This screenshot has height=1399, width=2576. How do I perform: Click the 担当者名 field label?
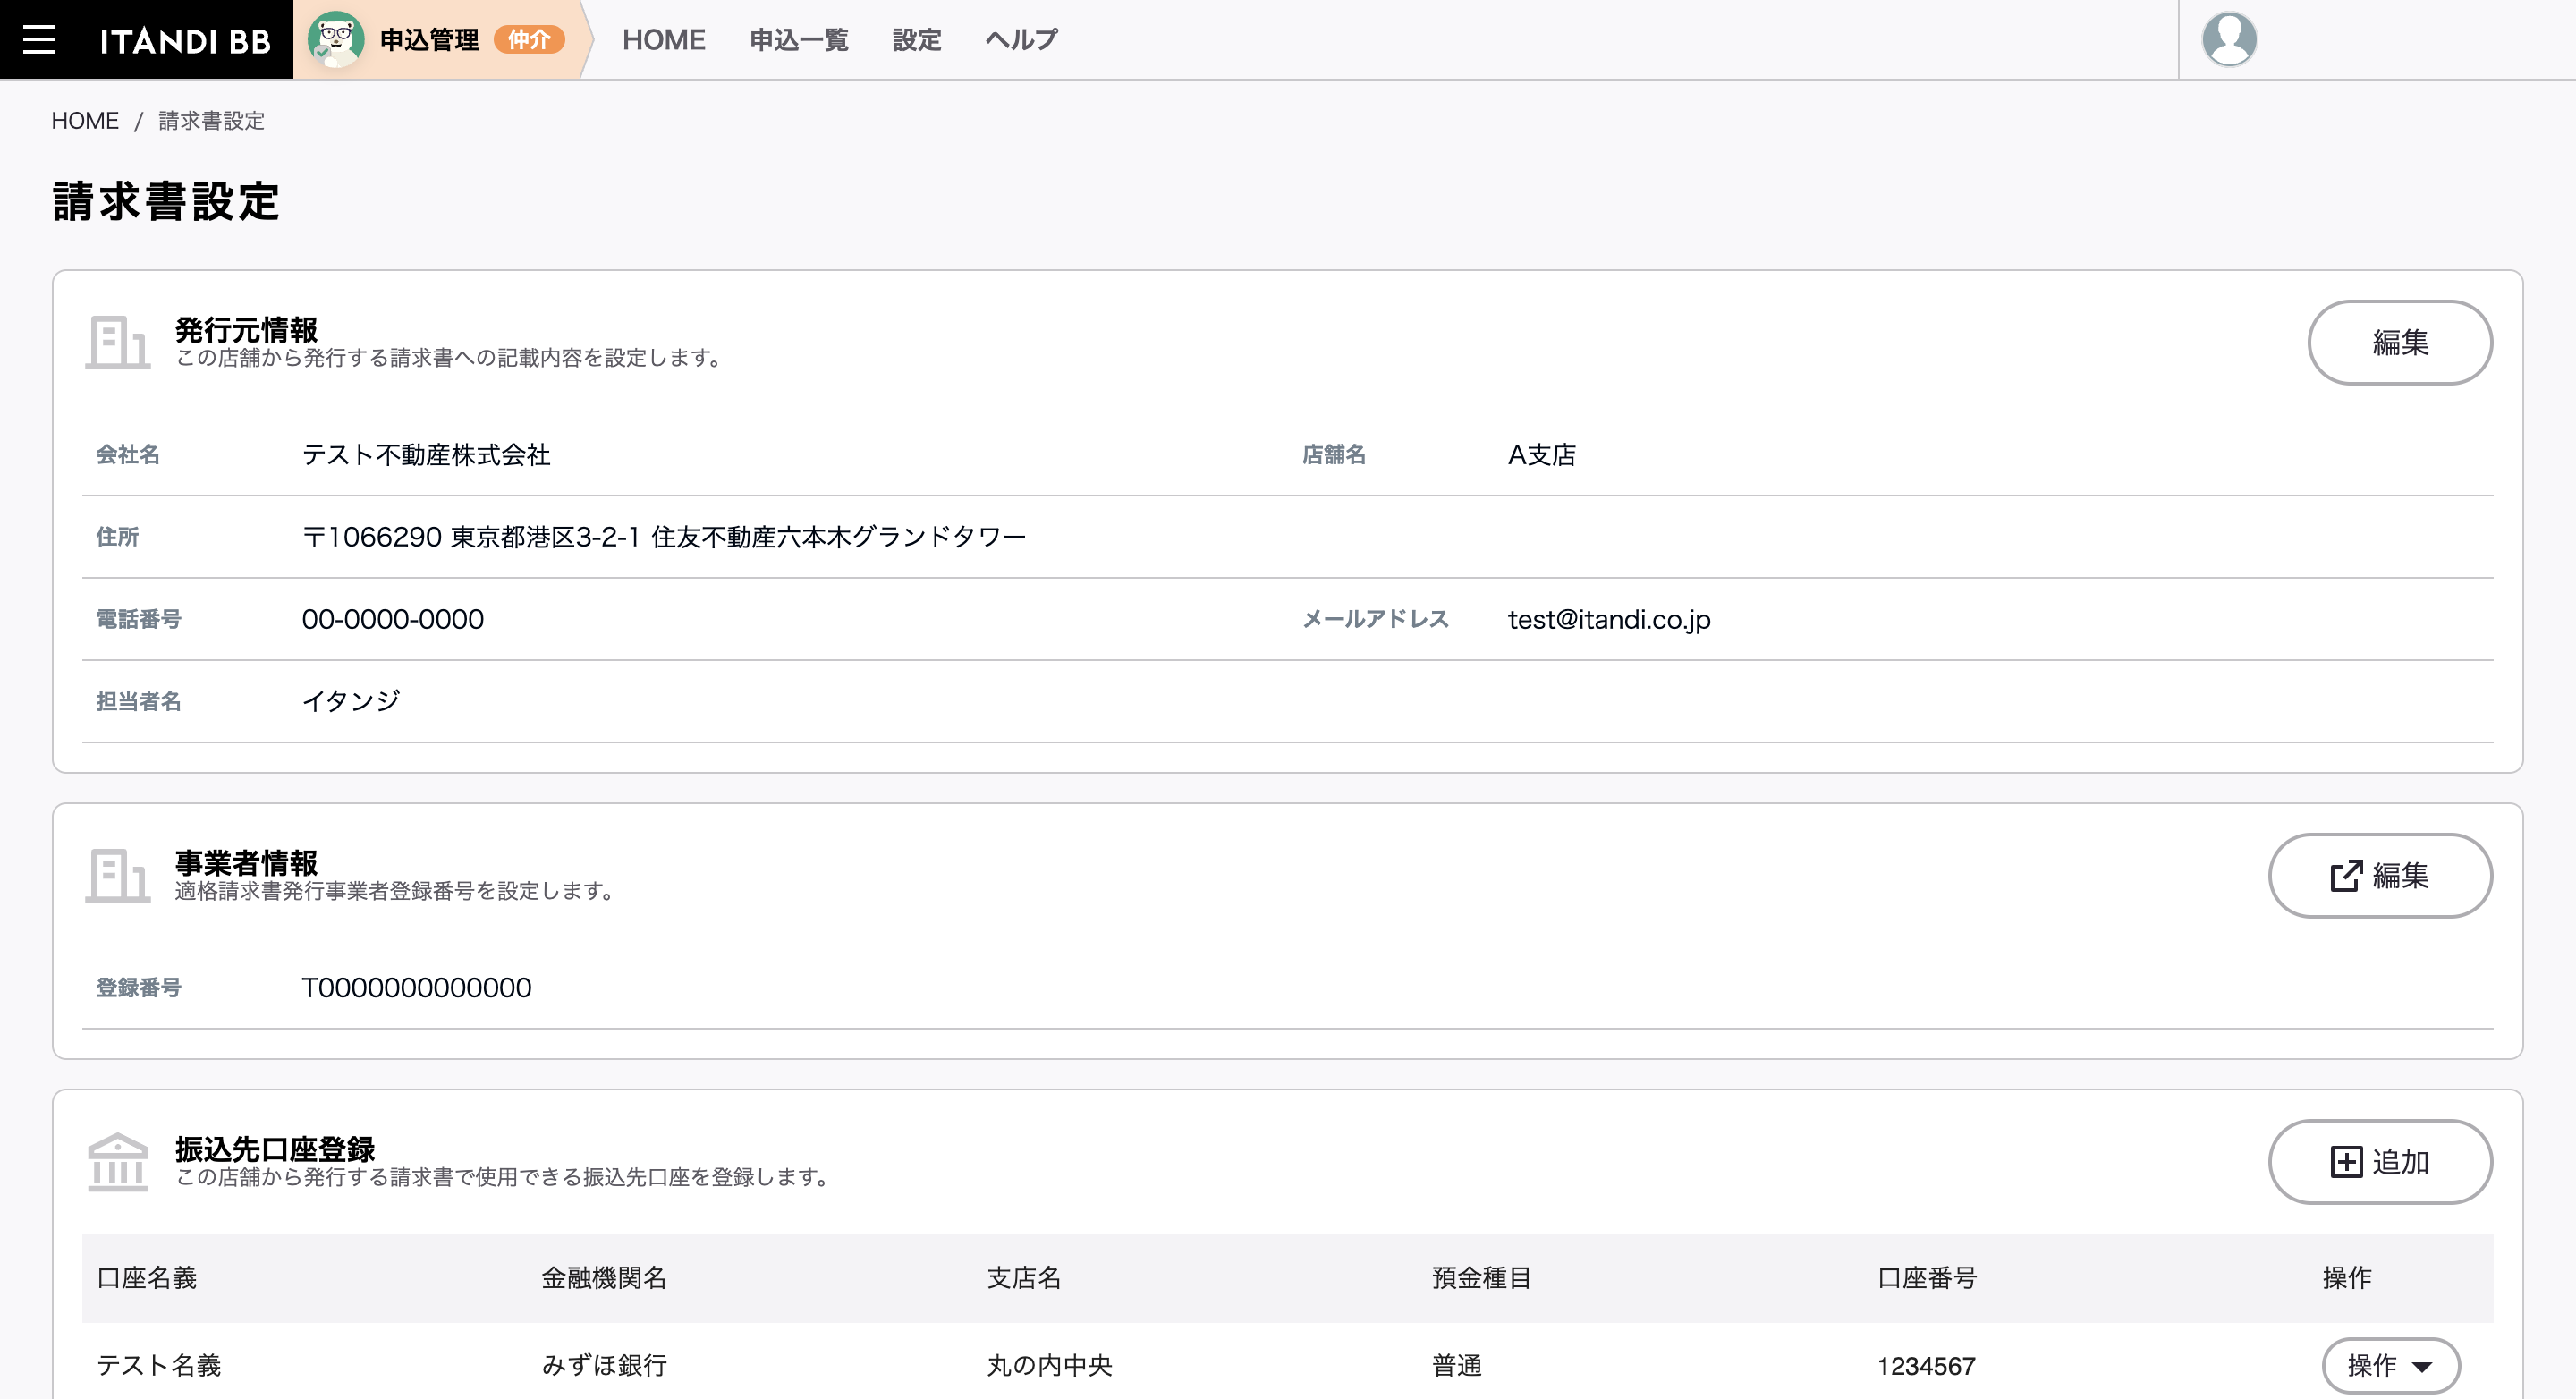pyautogui.click(x=138, y=700)
